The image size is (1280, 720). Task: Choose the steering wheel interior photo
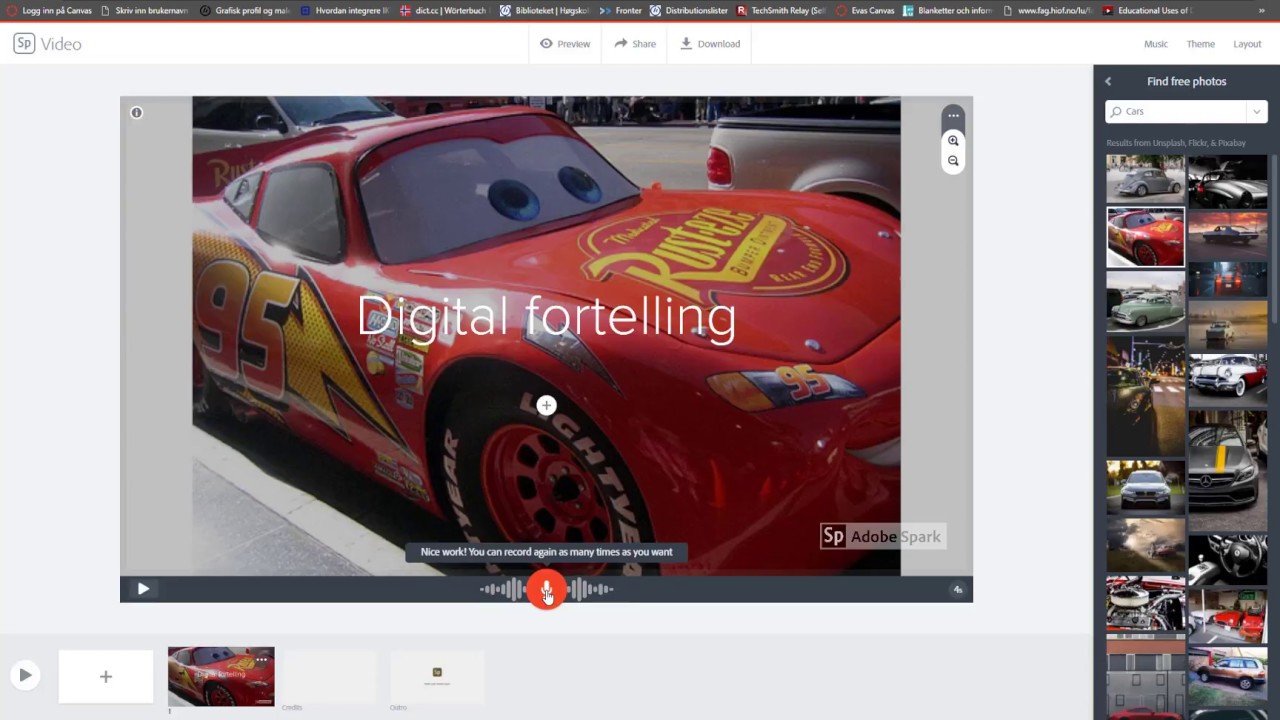coord(1227,558)
